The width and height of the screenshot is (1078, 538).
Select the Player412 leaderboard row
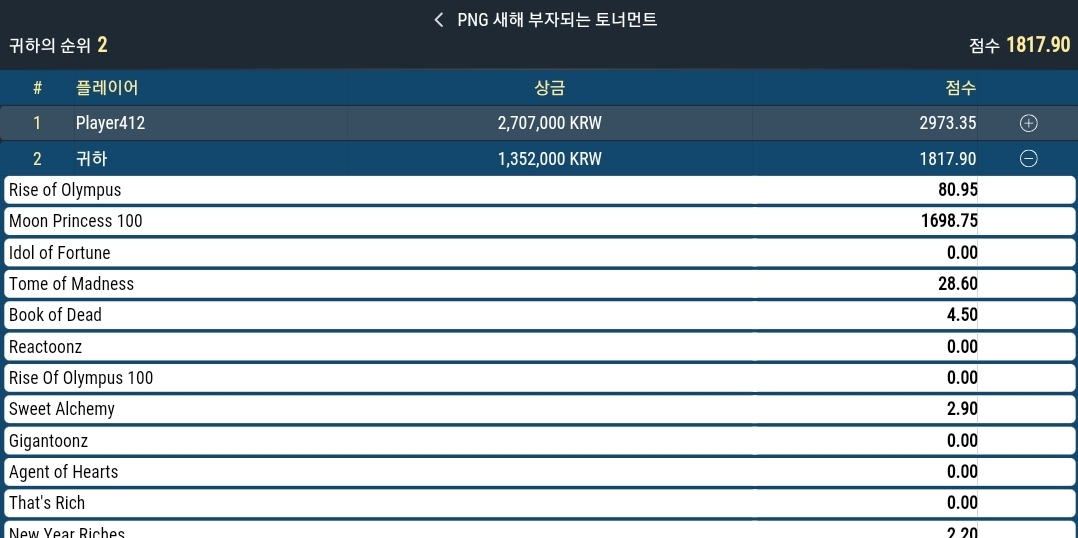pos(539,123)
